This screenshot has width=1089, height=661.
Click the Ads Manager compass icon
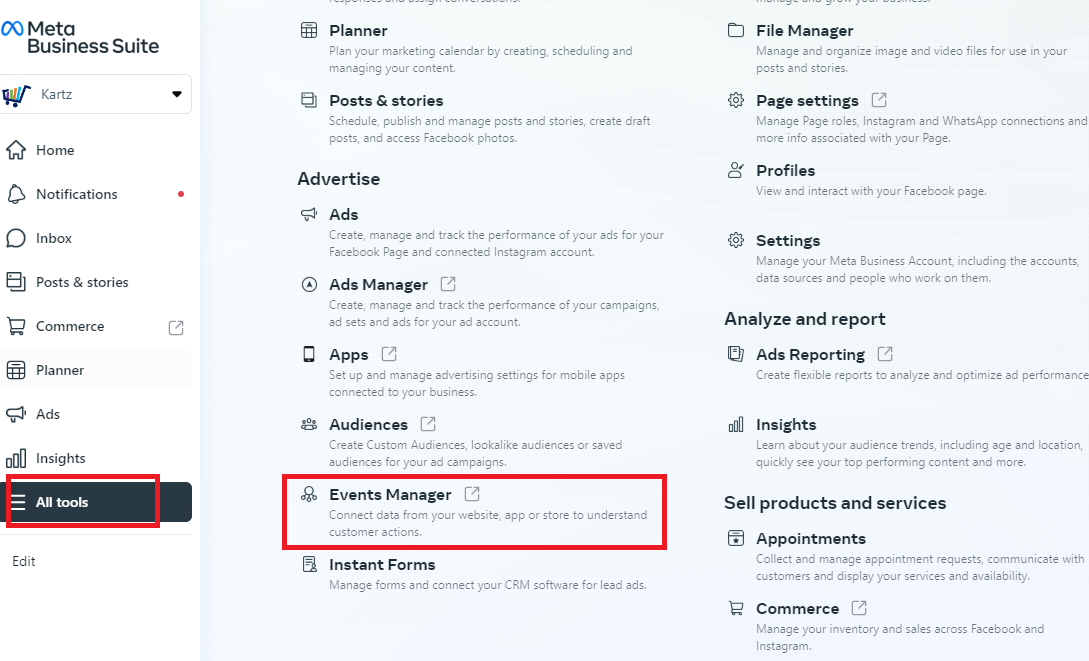(309, 285)
